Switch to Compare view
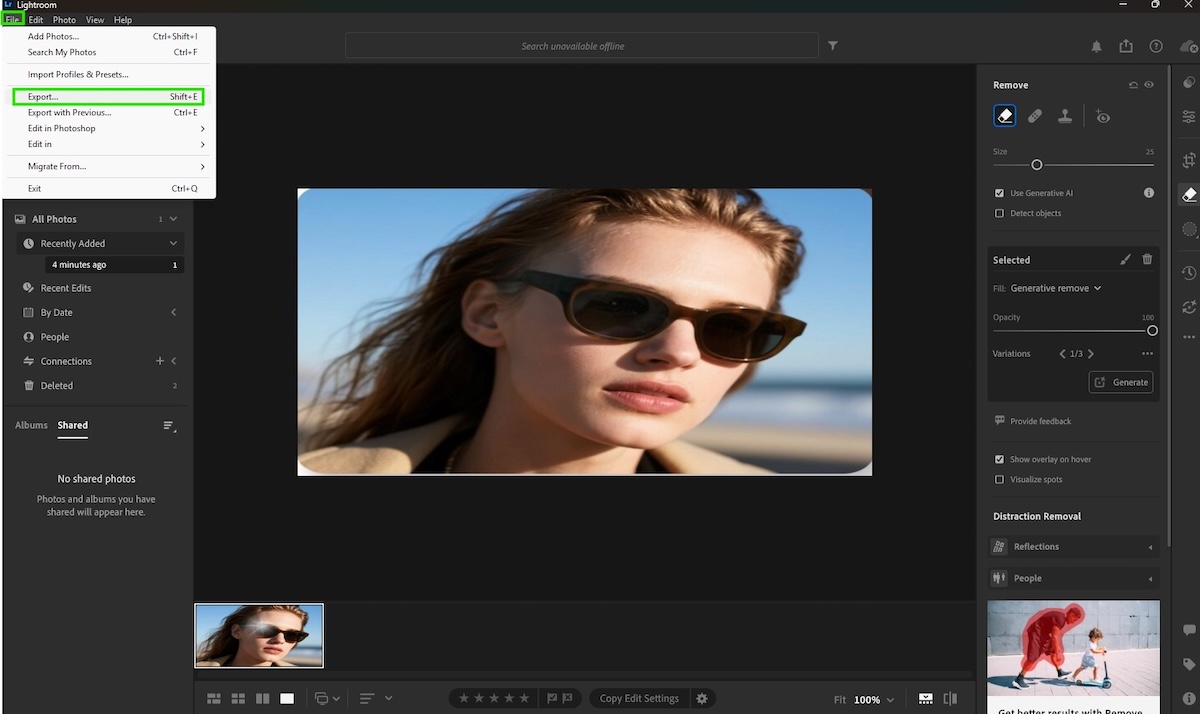The width and height of the screenshot is (1200, 714). [x=262, y=698]
